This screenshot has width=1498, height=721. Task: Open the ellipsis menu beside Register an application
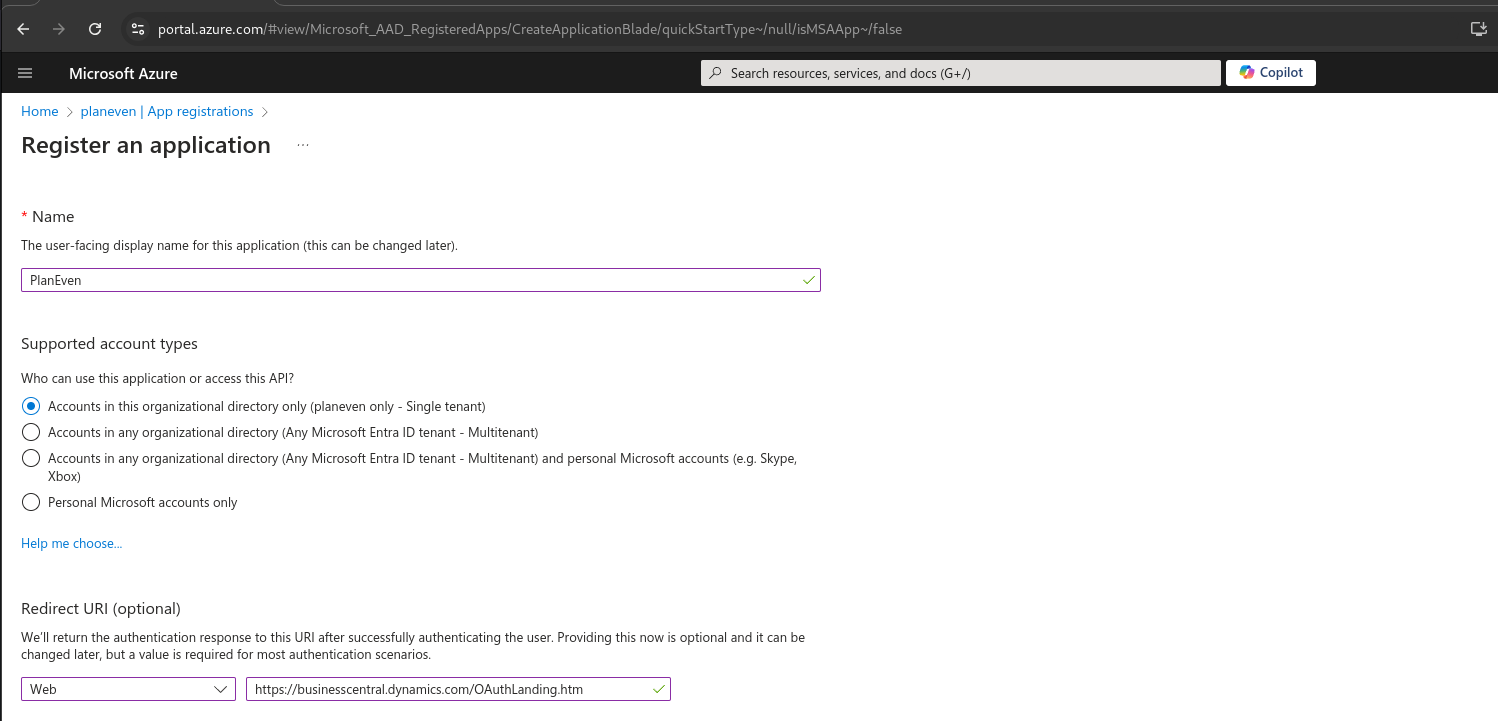tap(303, 146)
